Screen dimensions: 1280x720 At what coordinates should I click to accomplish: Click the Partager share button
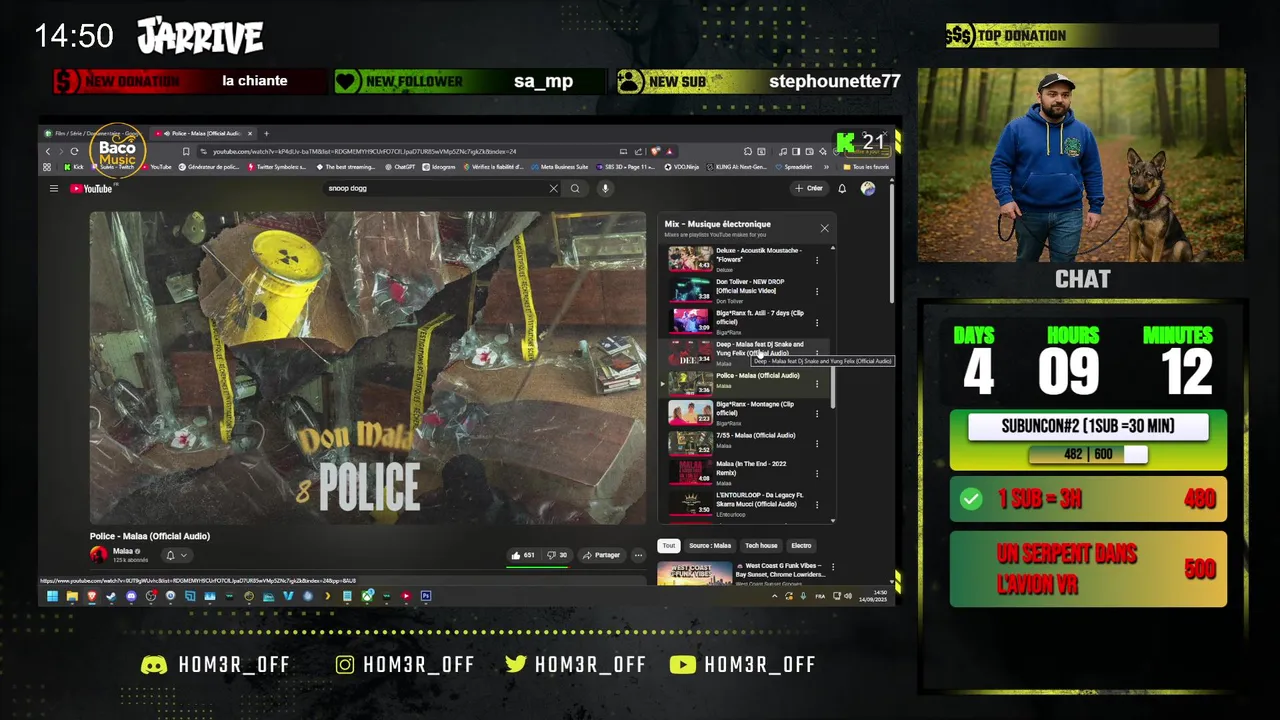(601, 555)
